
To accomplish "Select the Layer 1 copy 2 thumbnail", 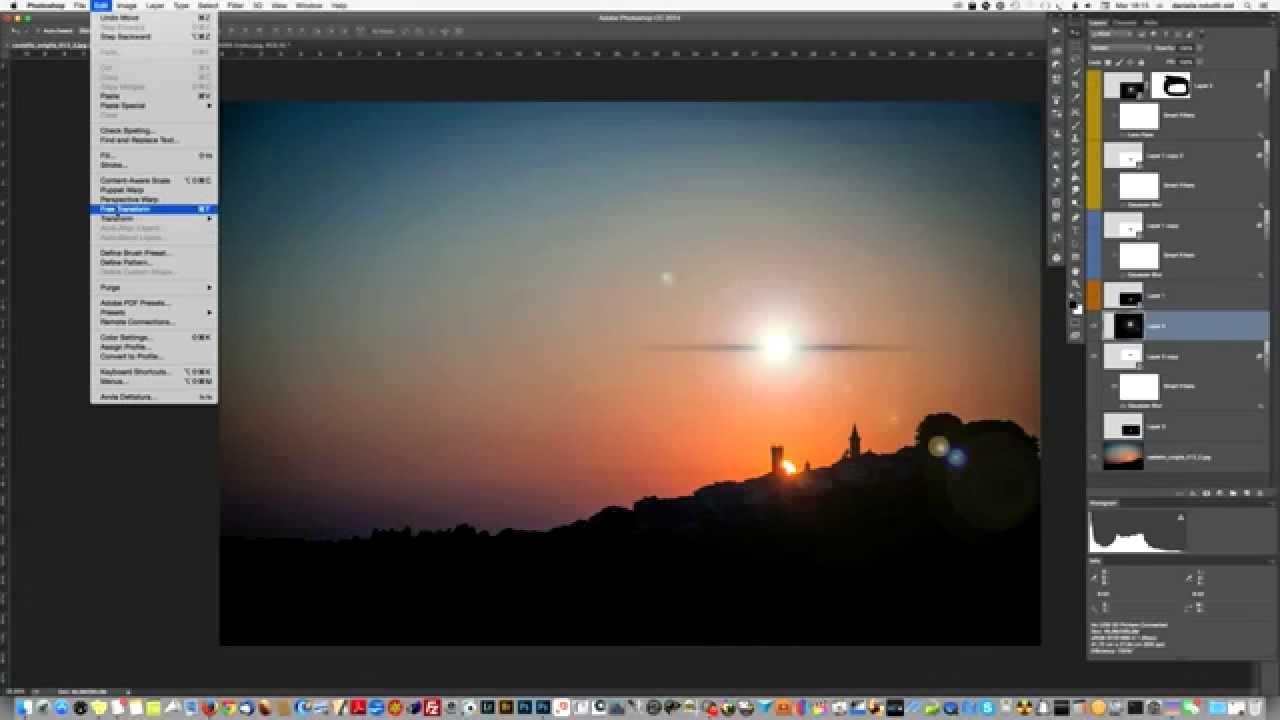I will click(x=1123, y=155).
